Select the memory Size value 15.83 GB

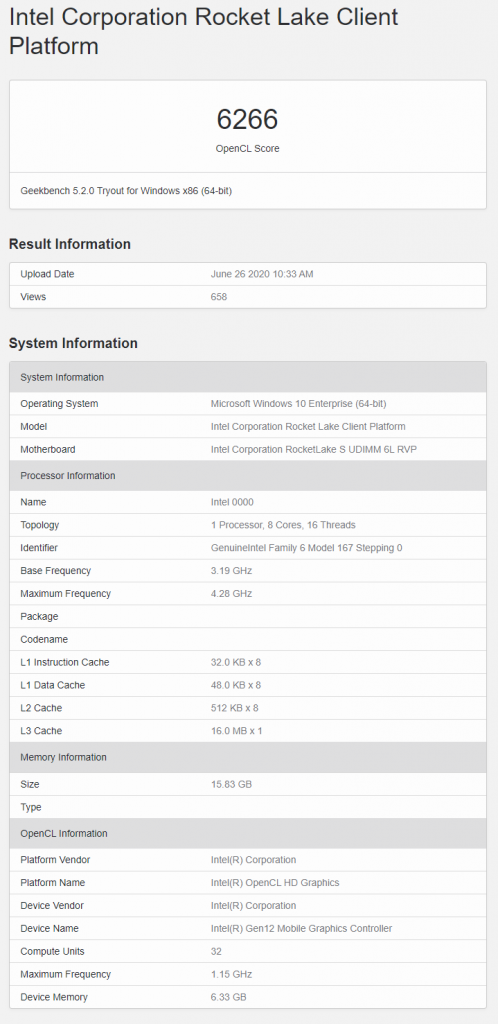(x=231, y=784)
